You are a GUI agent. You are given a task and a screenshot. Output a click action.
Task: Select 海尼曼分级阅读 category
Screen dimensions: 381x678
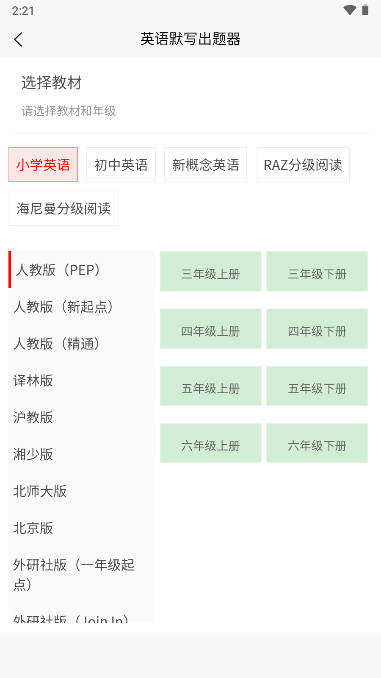[x=64, y=208]
